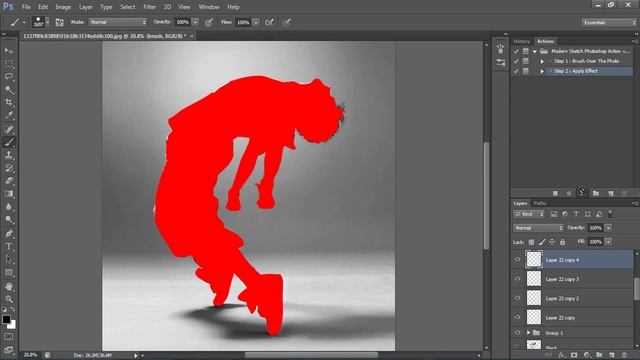Toggle the brush panel from options bar
The image size is (640, 360).
pyautogui.click(x=60, y=22)
